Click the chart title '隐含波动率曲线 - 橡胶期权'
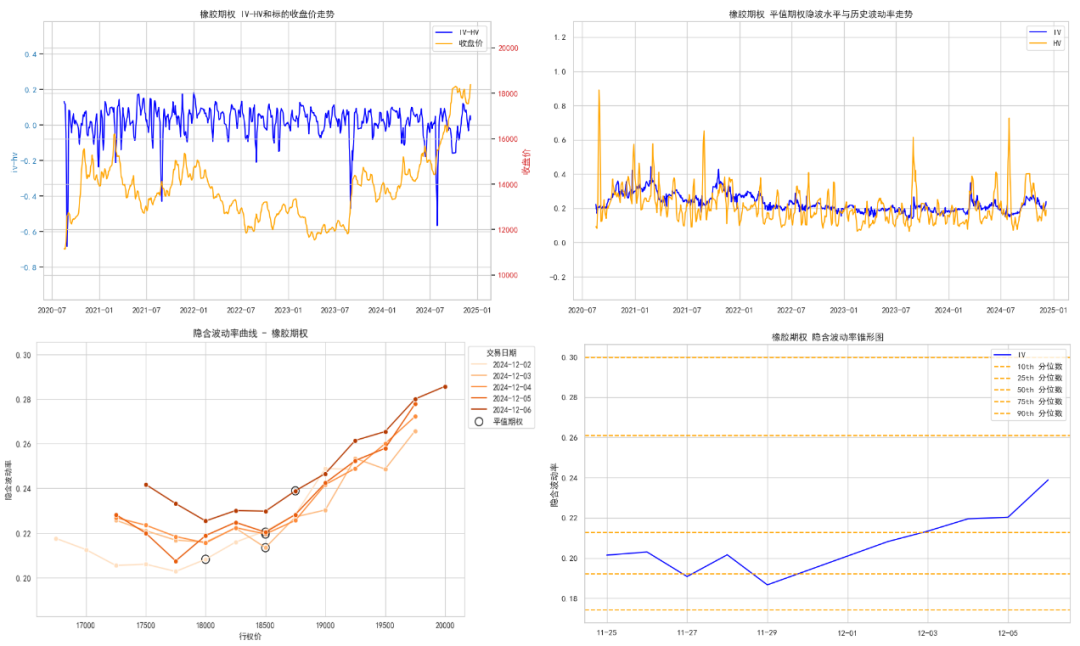The height and width of the screenshot is (646, 1080). click(250, 333)
